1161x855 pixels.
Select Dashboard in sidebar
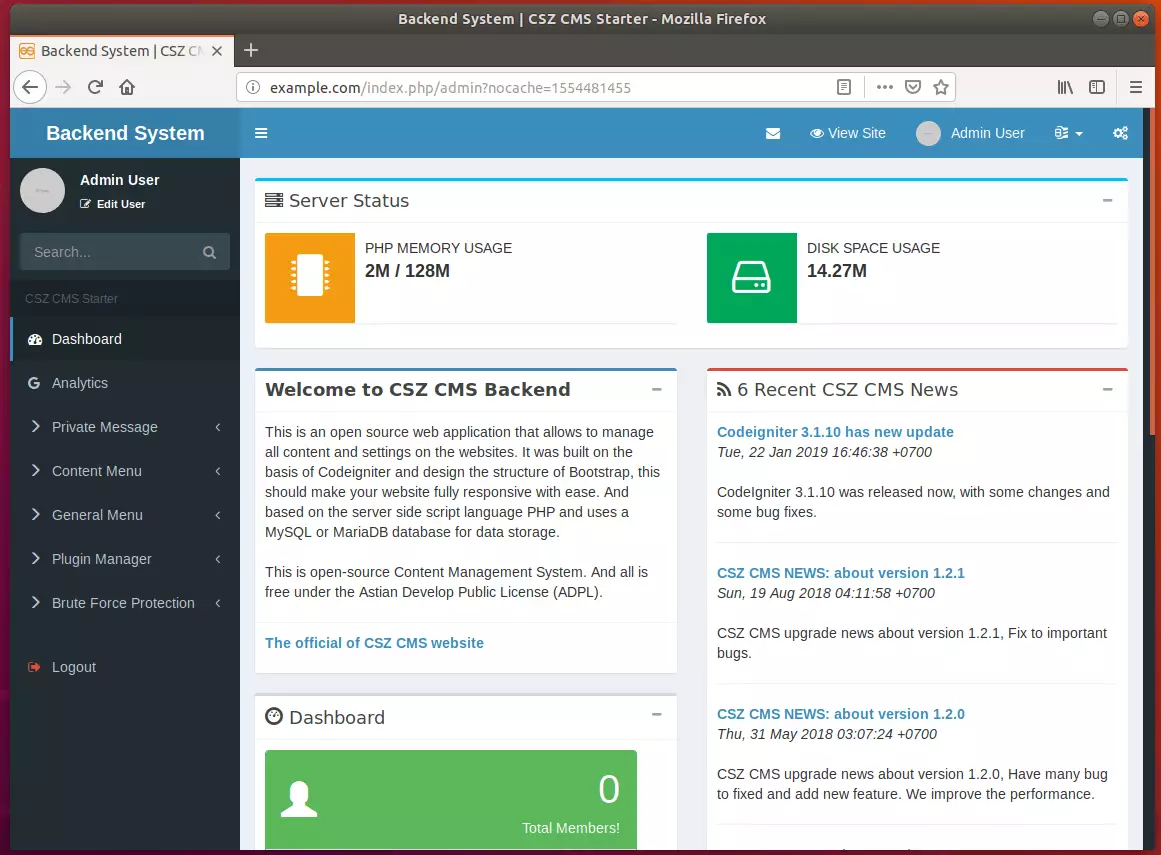click(124, 339)
